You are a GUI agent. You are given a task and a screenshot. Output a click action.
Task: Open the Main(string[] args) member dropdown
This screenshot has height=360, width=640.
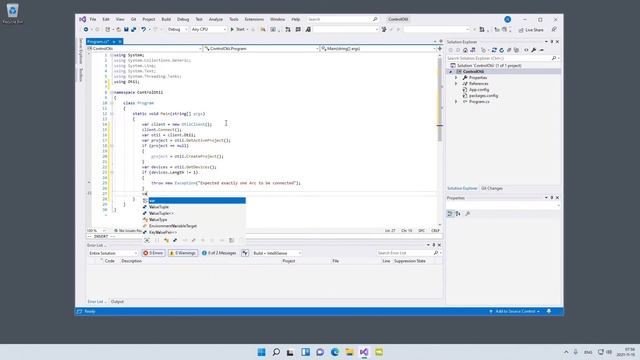click(378, 49)
